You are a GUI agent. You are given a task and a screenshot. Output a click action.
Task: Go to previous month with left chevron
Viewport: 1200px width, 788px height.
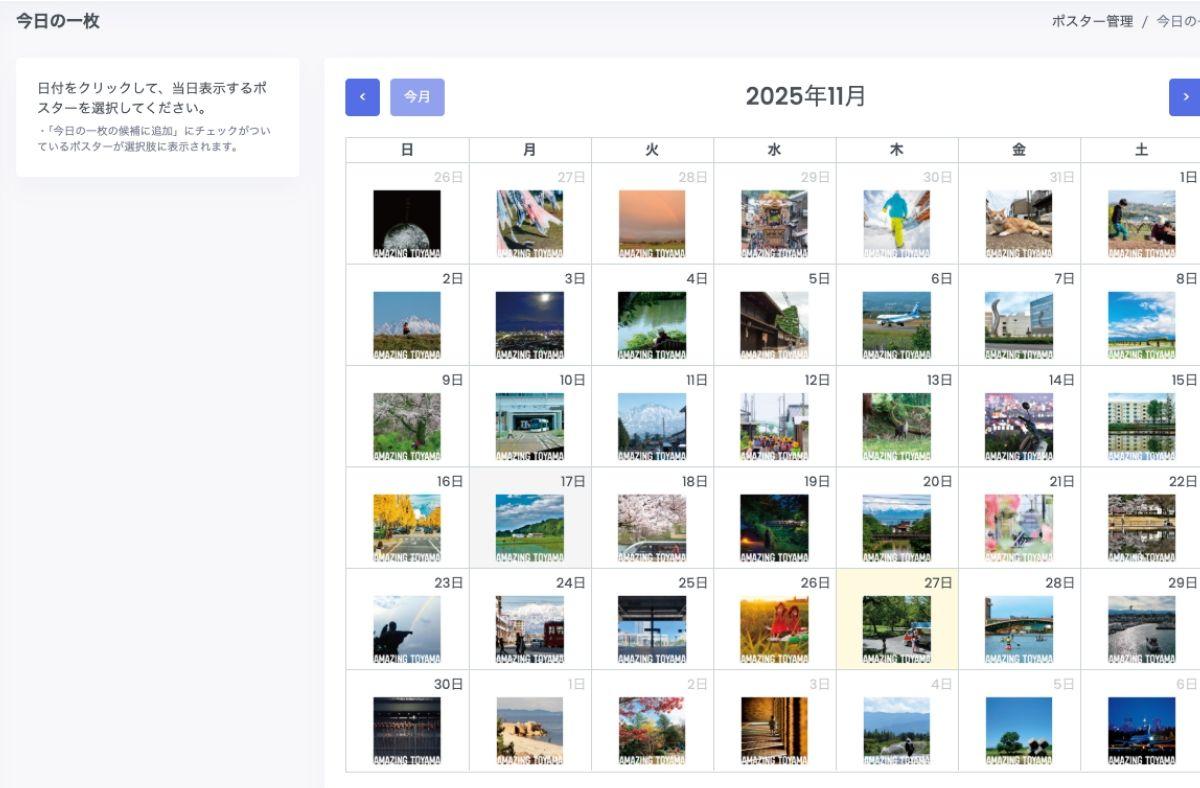(362, 97)
